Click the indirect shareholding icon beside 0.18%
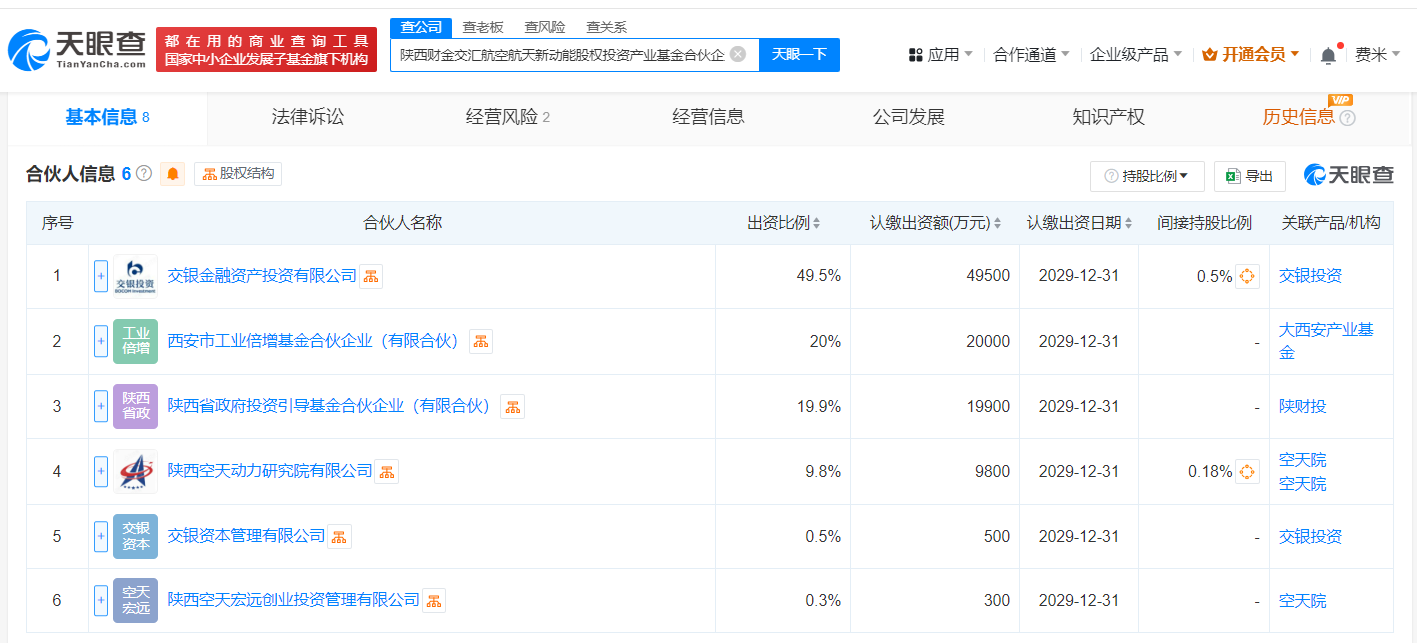This screenshot has height=643, width=1417. 1247,471
